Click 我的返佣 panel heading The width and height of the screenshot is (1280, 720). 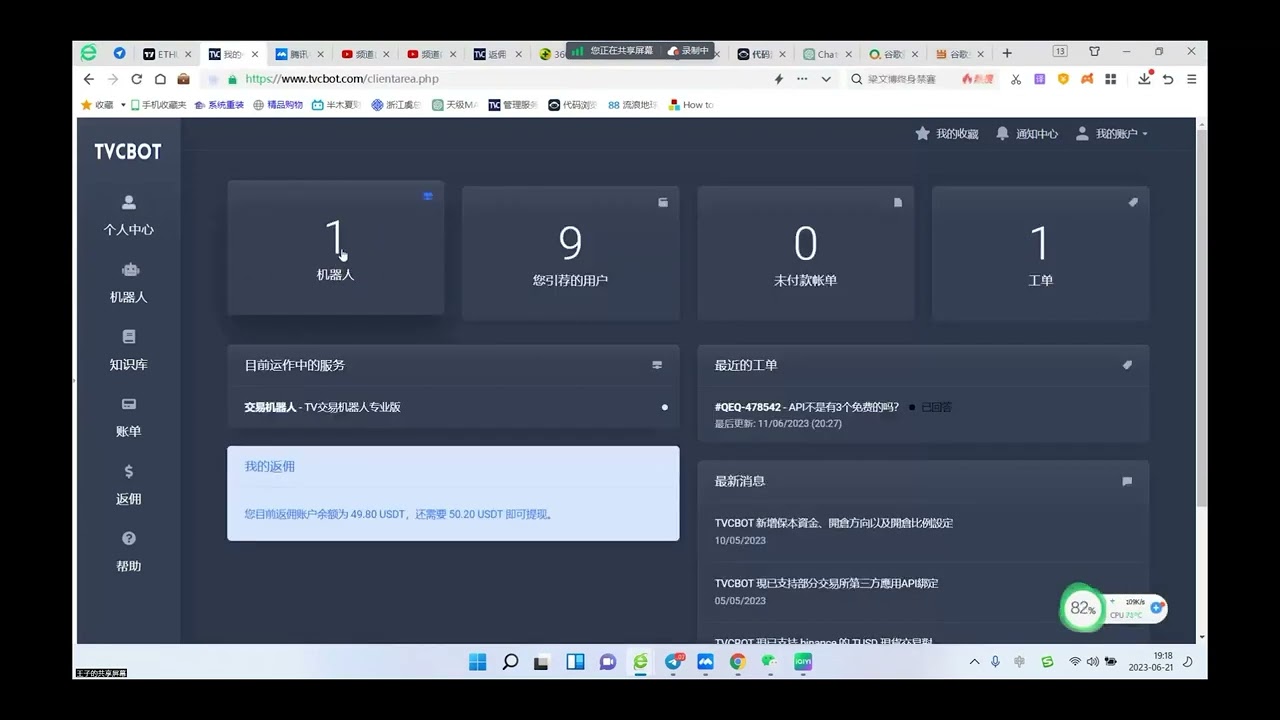[269, 466]
